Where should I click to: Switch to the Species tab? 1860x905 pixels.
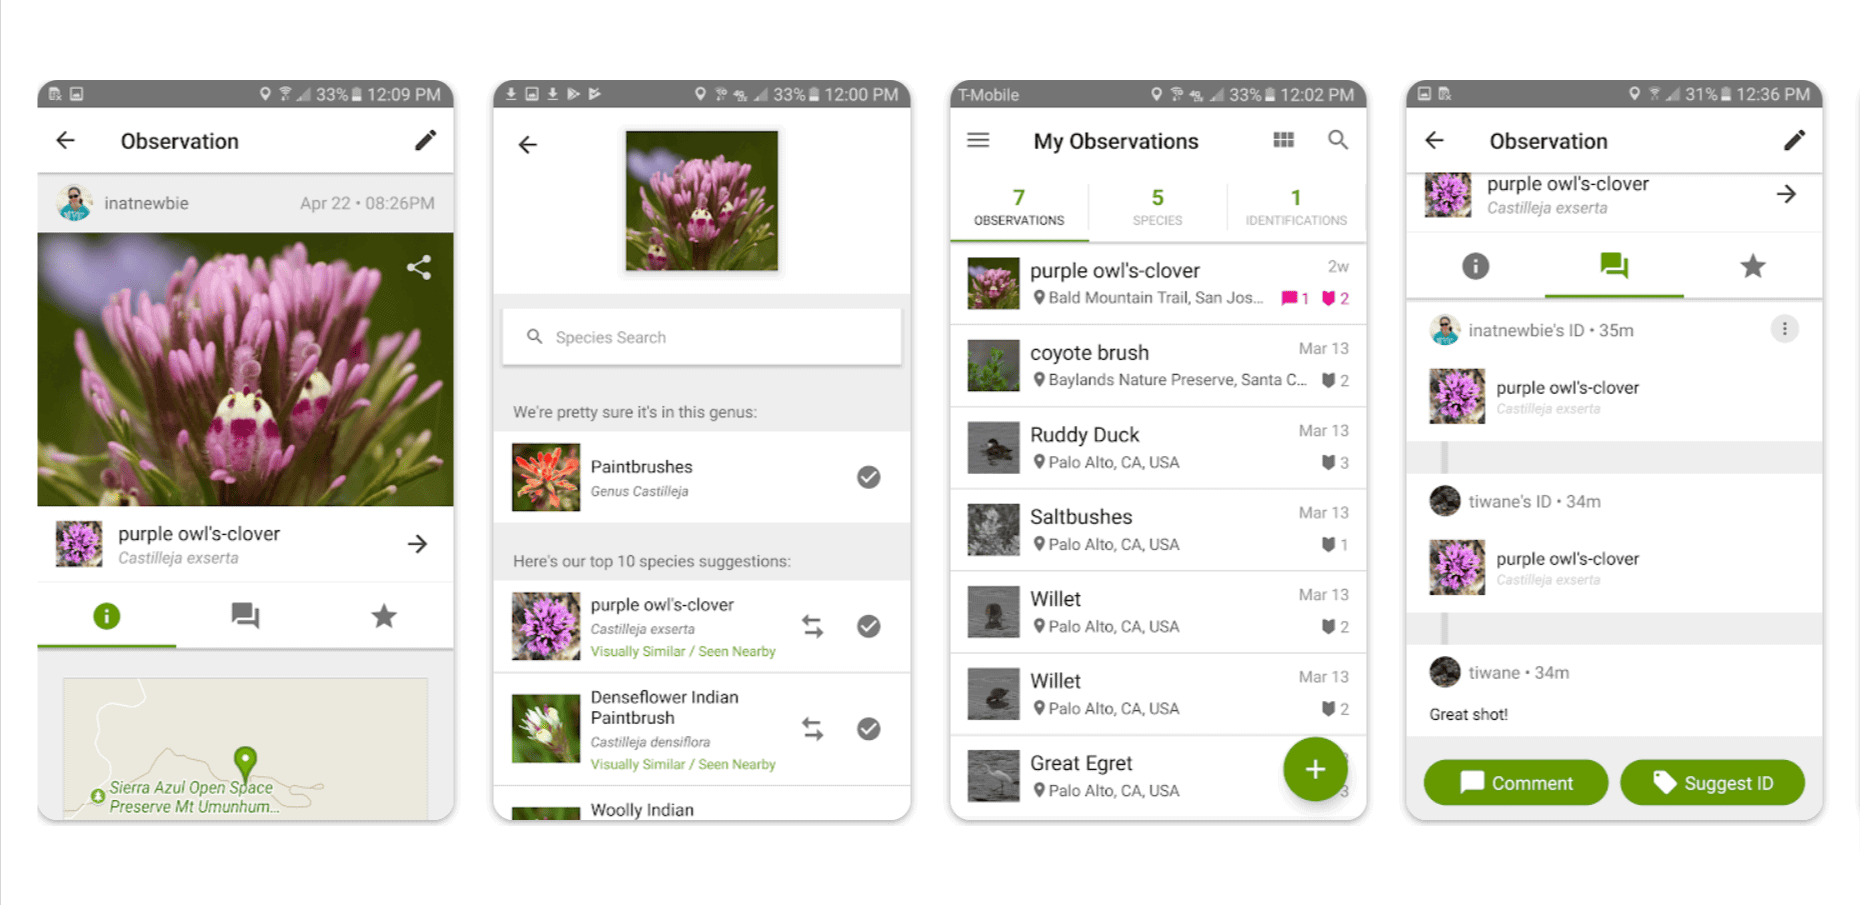click(1157, 207)
